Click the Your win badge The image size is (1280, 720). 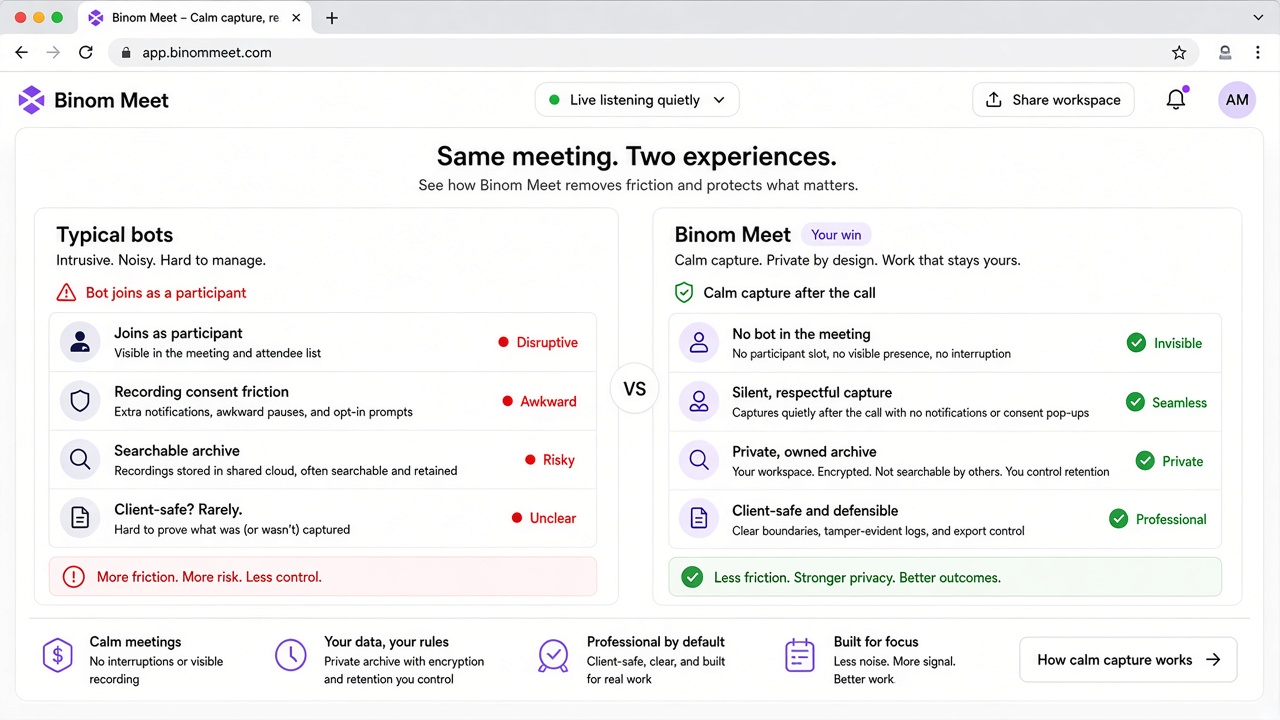click(x=836, y=235)
